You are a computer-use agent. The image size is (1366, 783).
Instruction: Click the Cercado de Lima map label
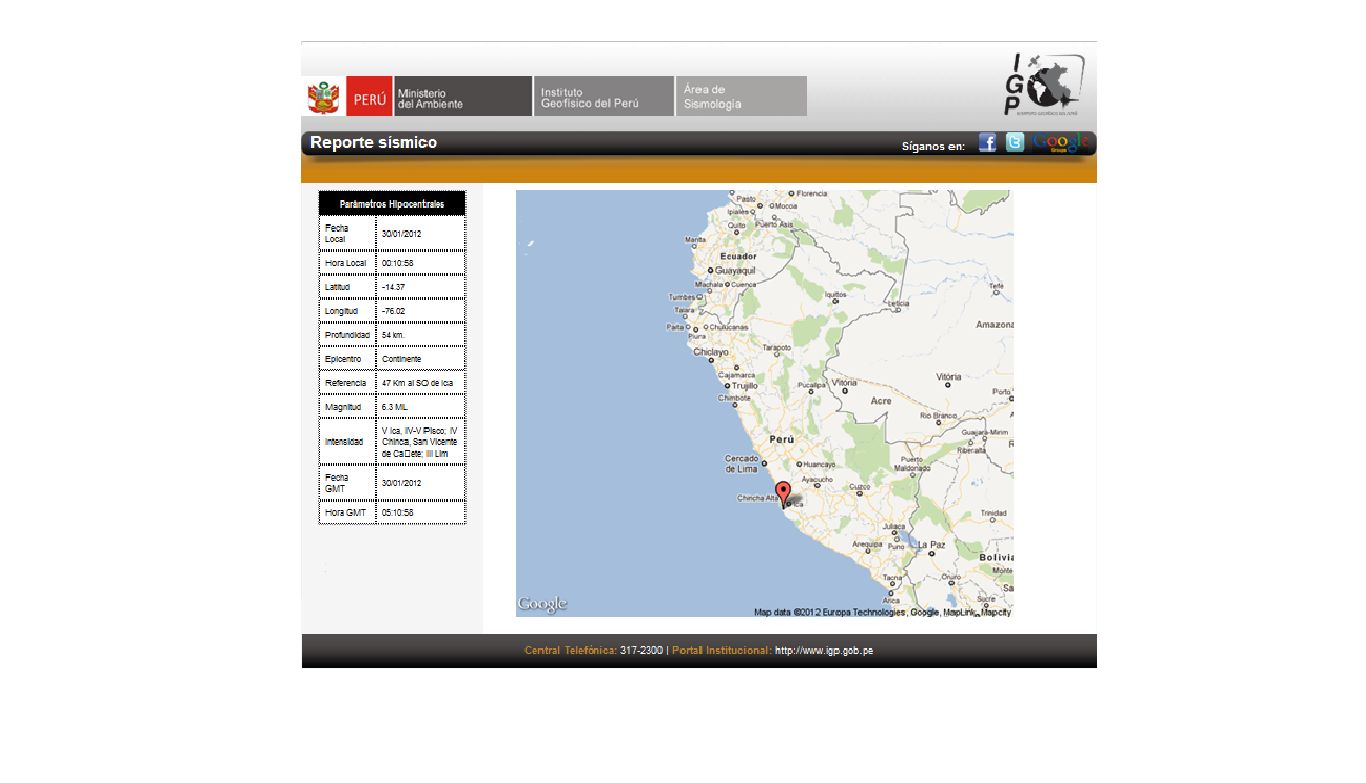pos(741,464)
